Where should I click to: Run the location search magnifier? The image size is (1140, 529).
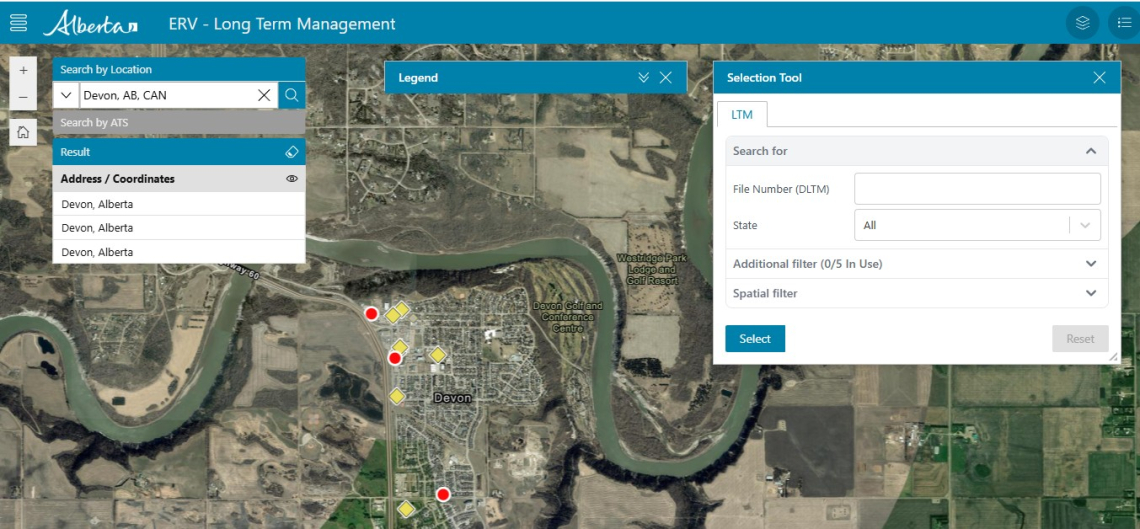(x=292, y=95)
